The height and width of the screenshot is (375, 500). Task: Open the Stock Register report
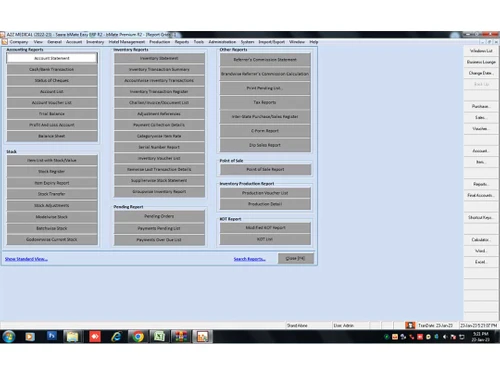click(x=52, y=171)
